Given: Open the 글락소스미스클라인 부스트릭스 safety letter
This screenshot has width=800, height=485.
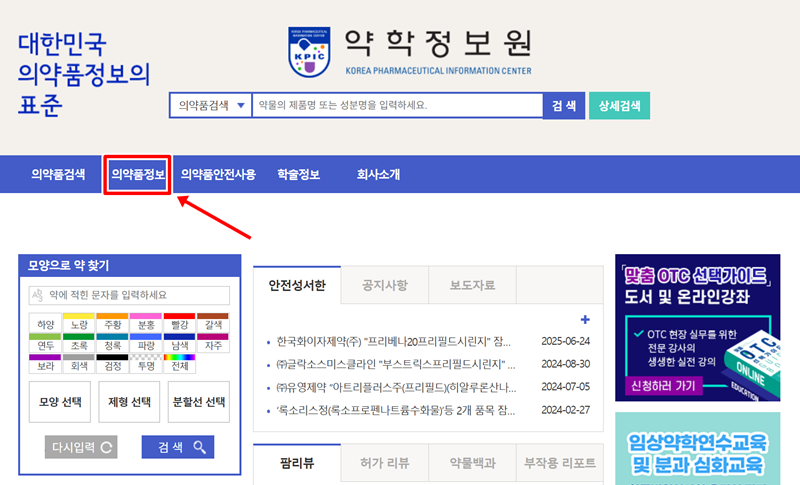Looking at the screenshot, I should [396, 364].
